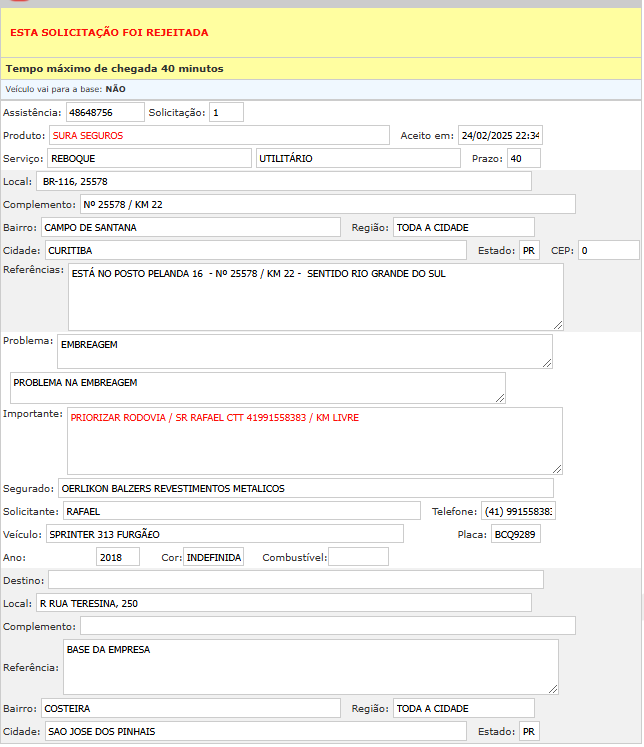644x747 pixels.
Task: Grab the Referências textarea resize handle
Action: [558, 324]
